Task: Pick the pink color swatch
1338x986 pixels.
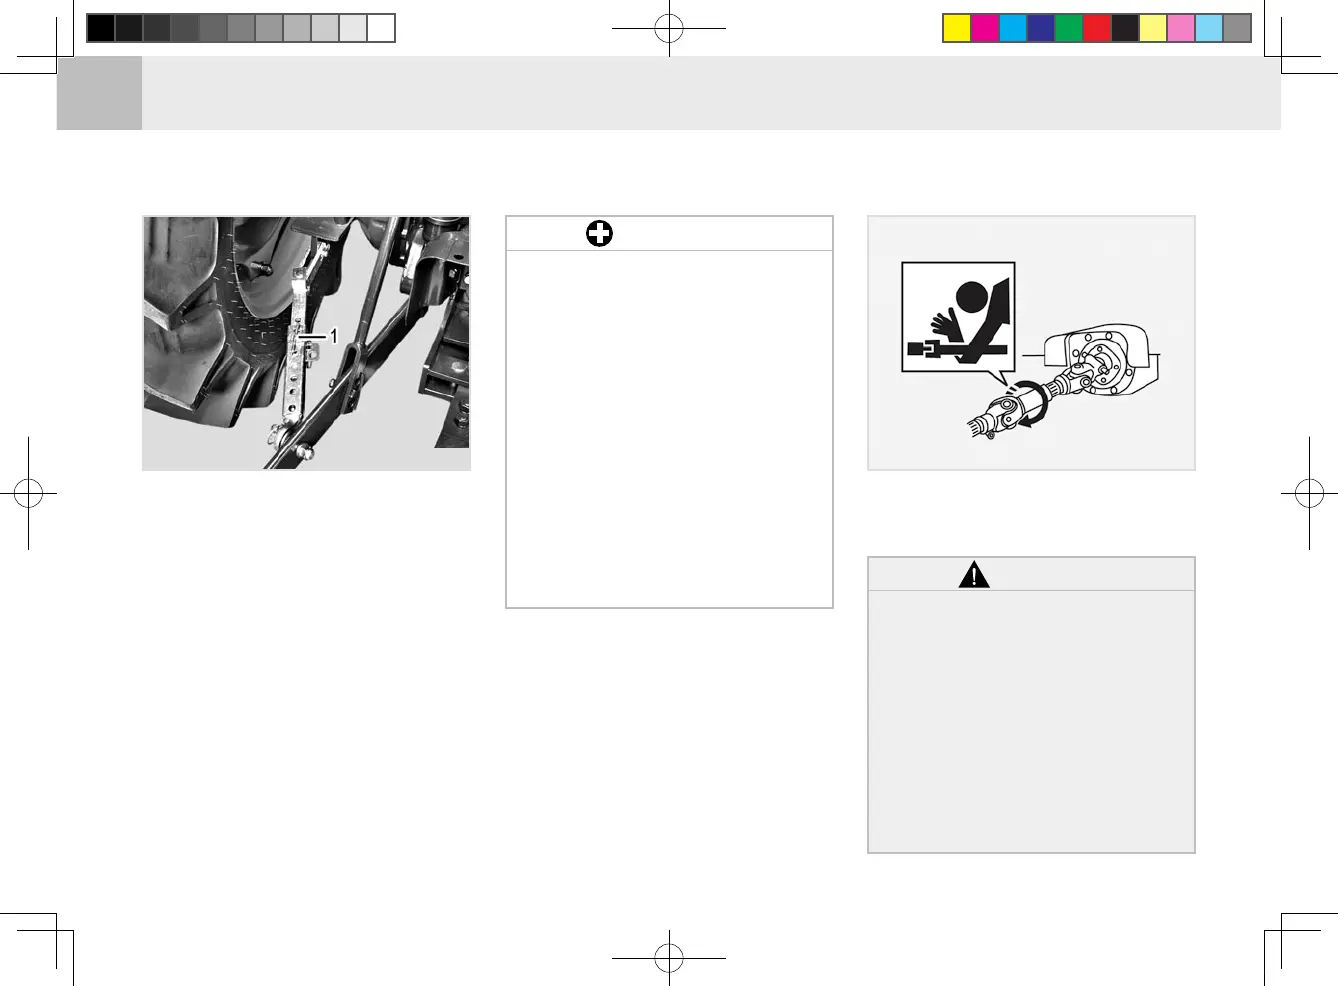Action: pos(1181,28)
